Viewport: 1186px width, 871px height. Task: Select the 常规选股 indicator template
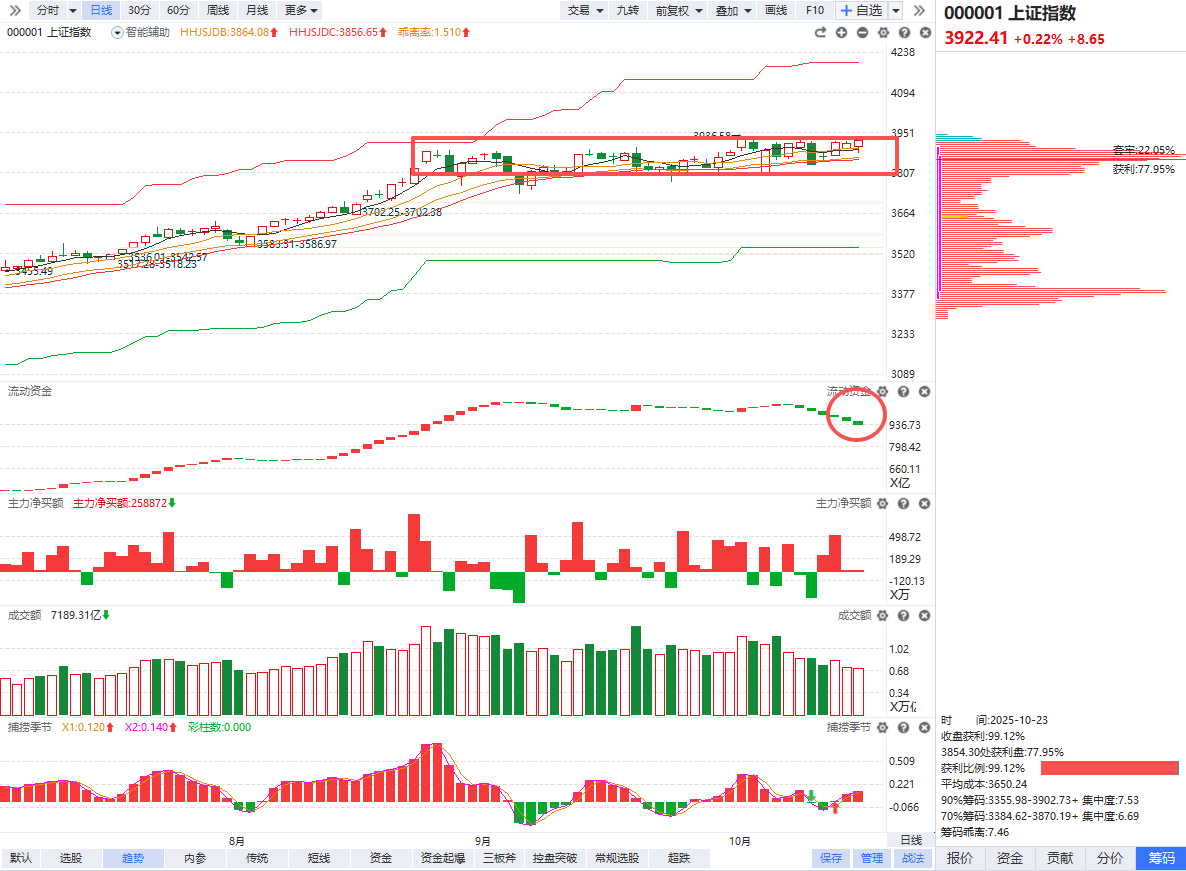[616, 858]
